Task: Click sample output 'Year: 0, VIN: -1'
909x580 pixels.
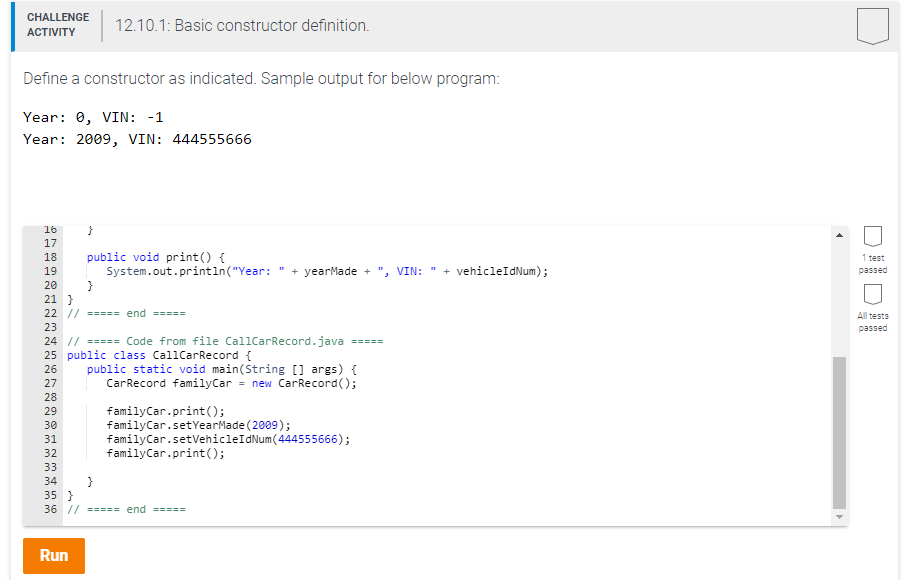Action: (93, 117)
